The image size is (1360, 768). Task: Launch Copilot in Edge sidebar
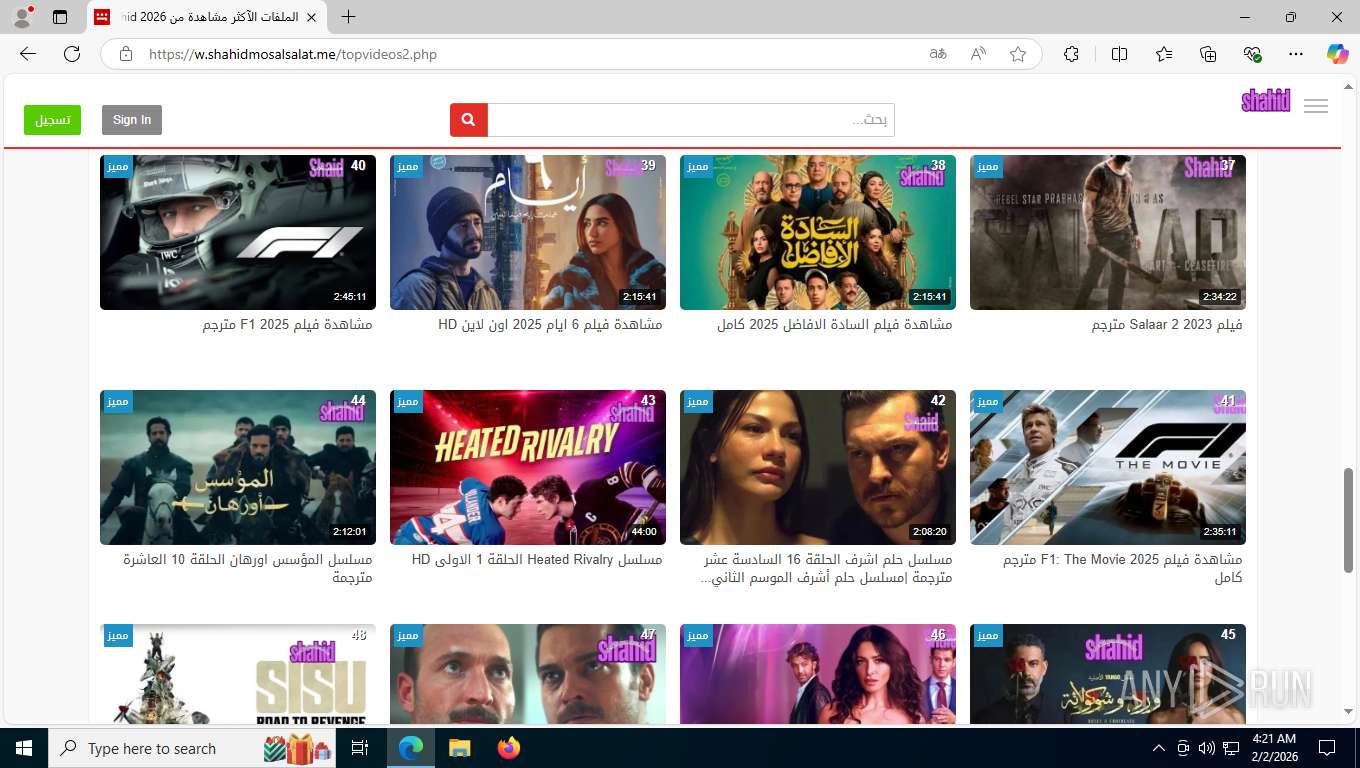pos(1338,54)
